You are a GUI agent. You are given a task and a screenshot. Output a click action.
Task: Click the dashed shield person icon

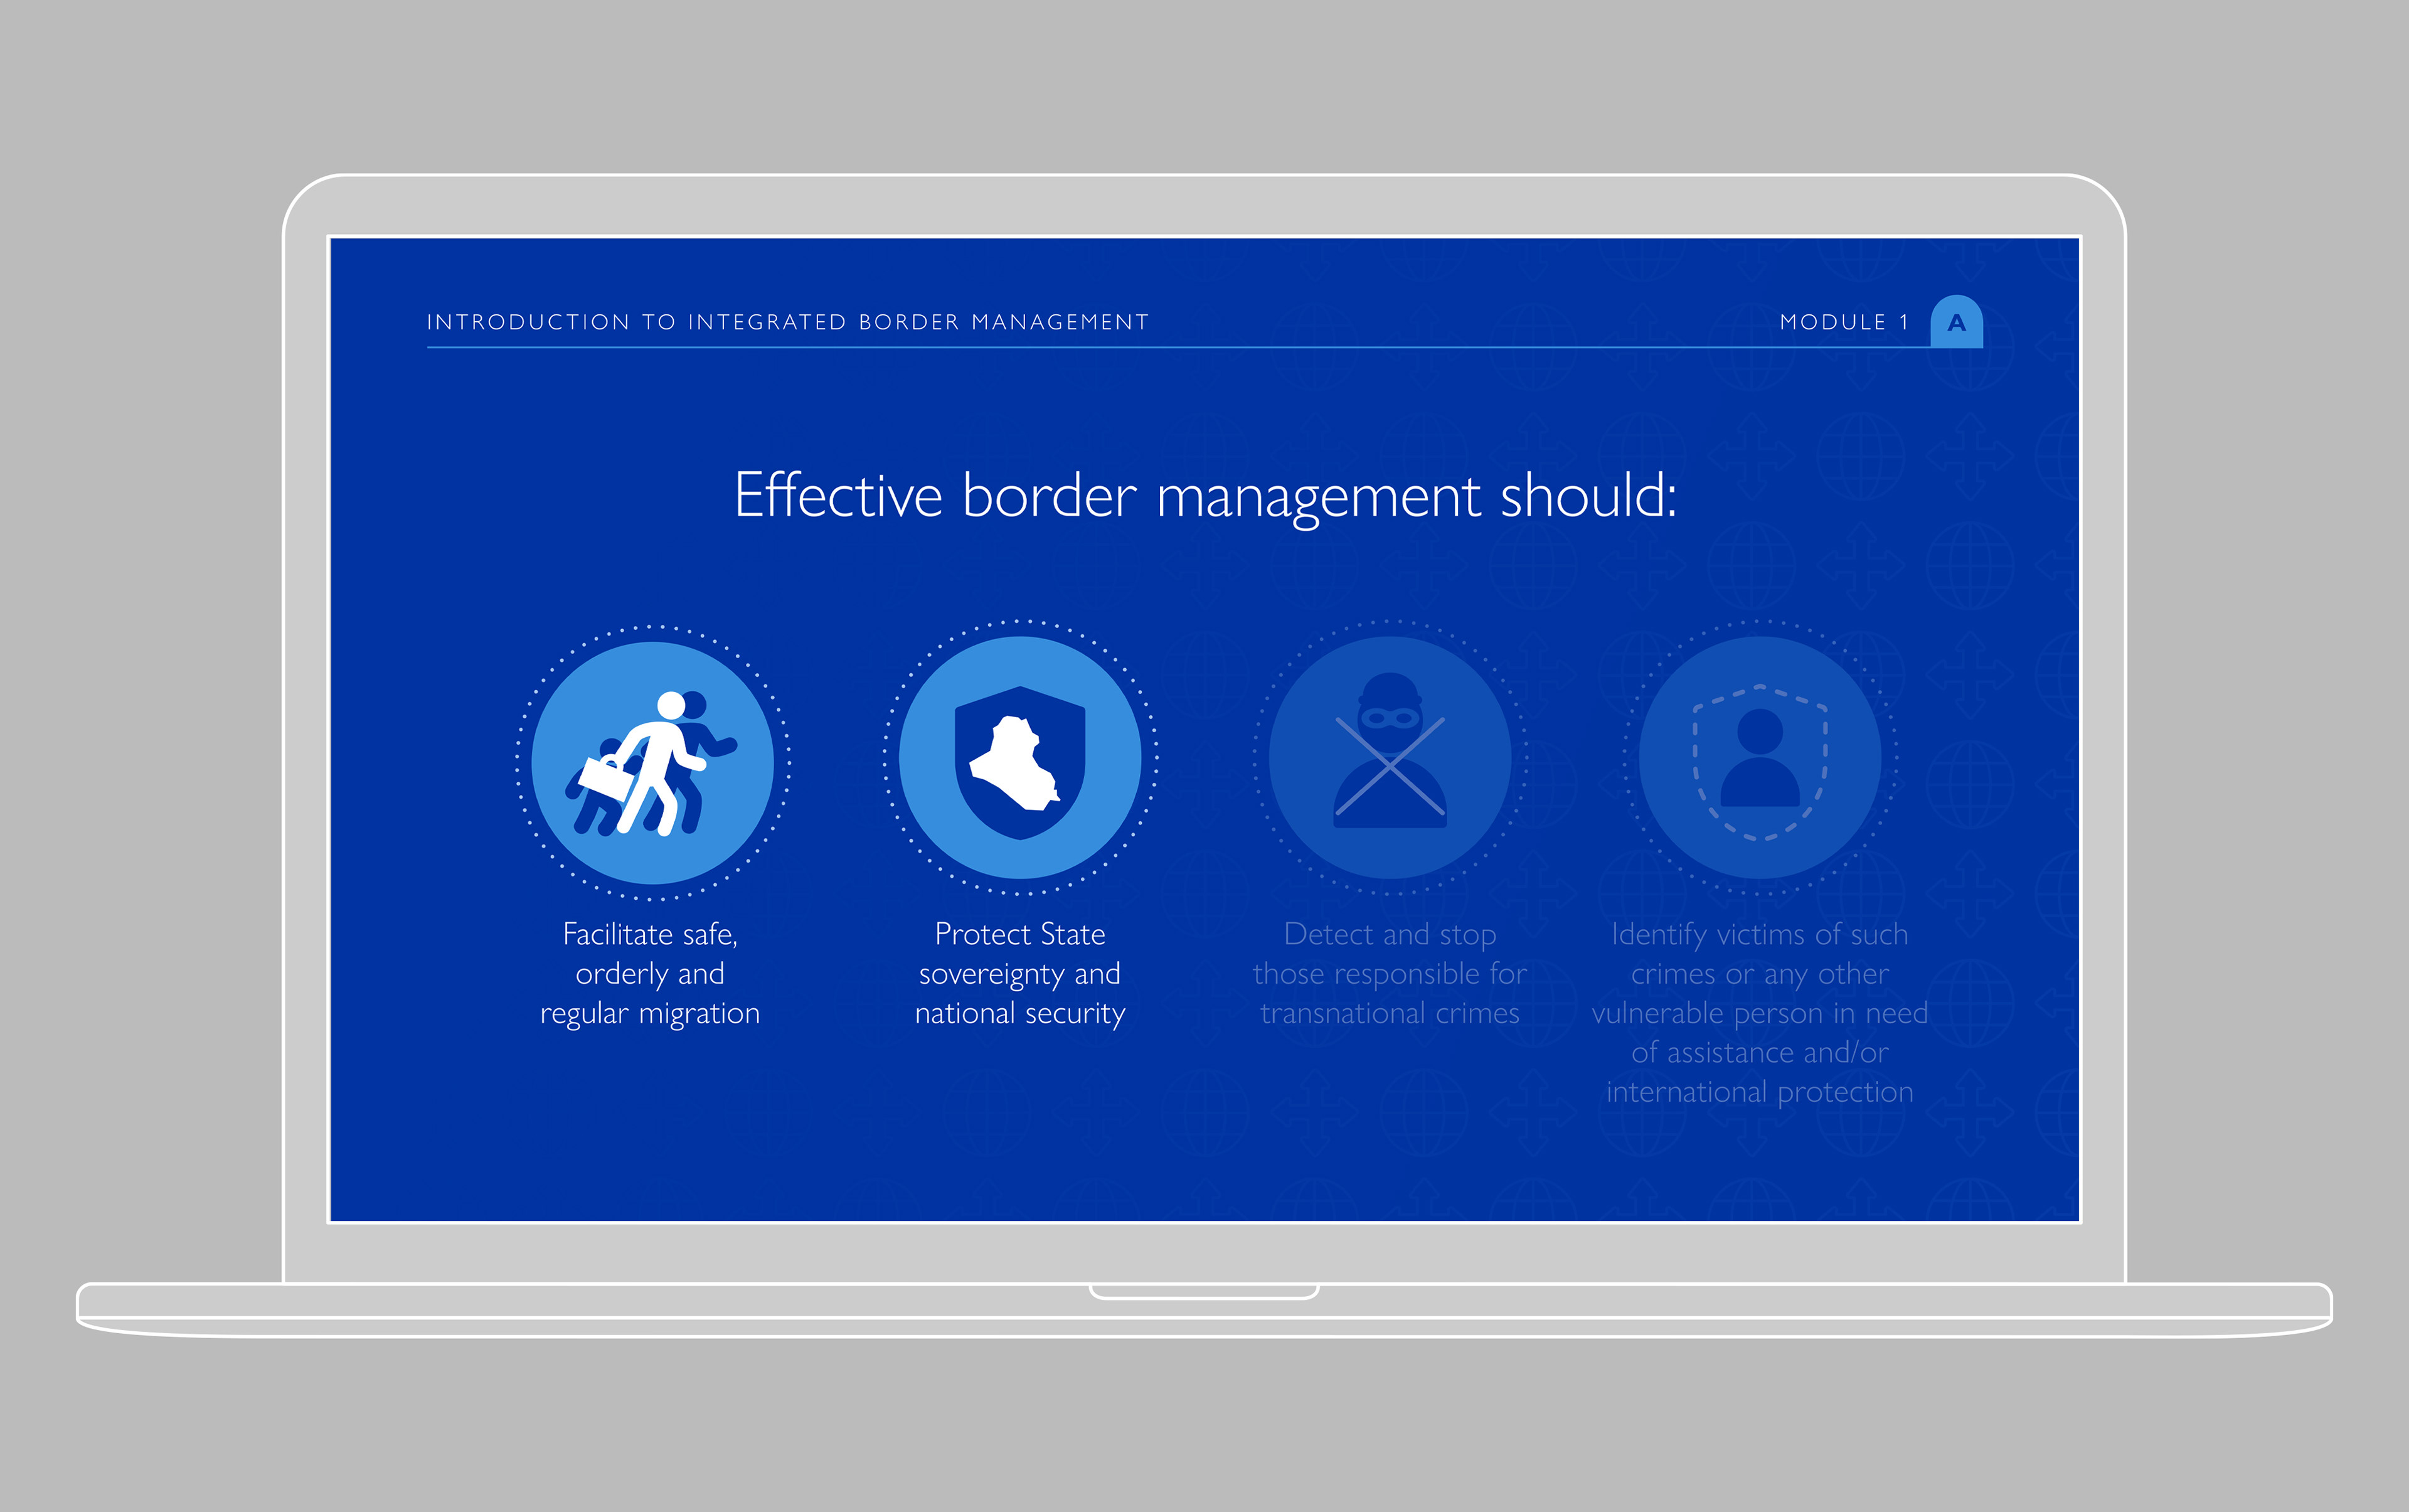[1759, 759]
